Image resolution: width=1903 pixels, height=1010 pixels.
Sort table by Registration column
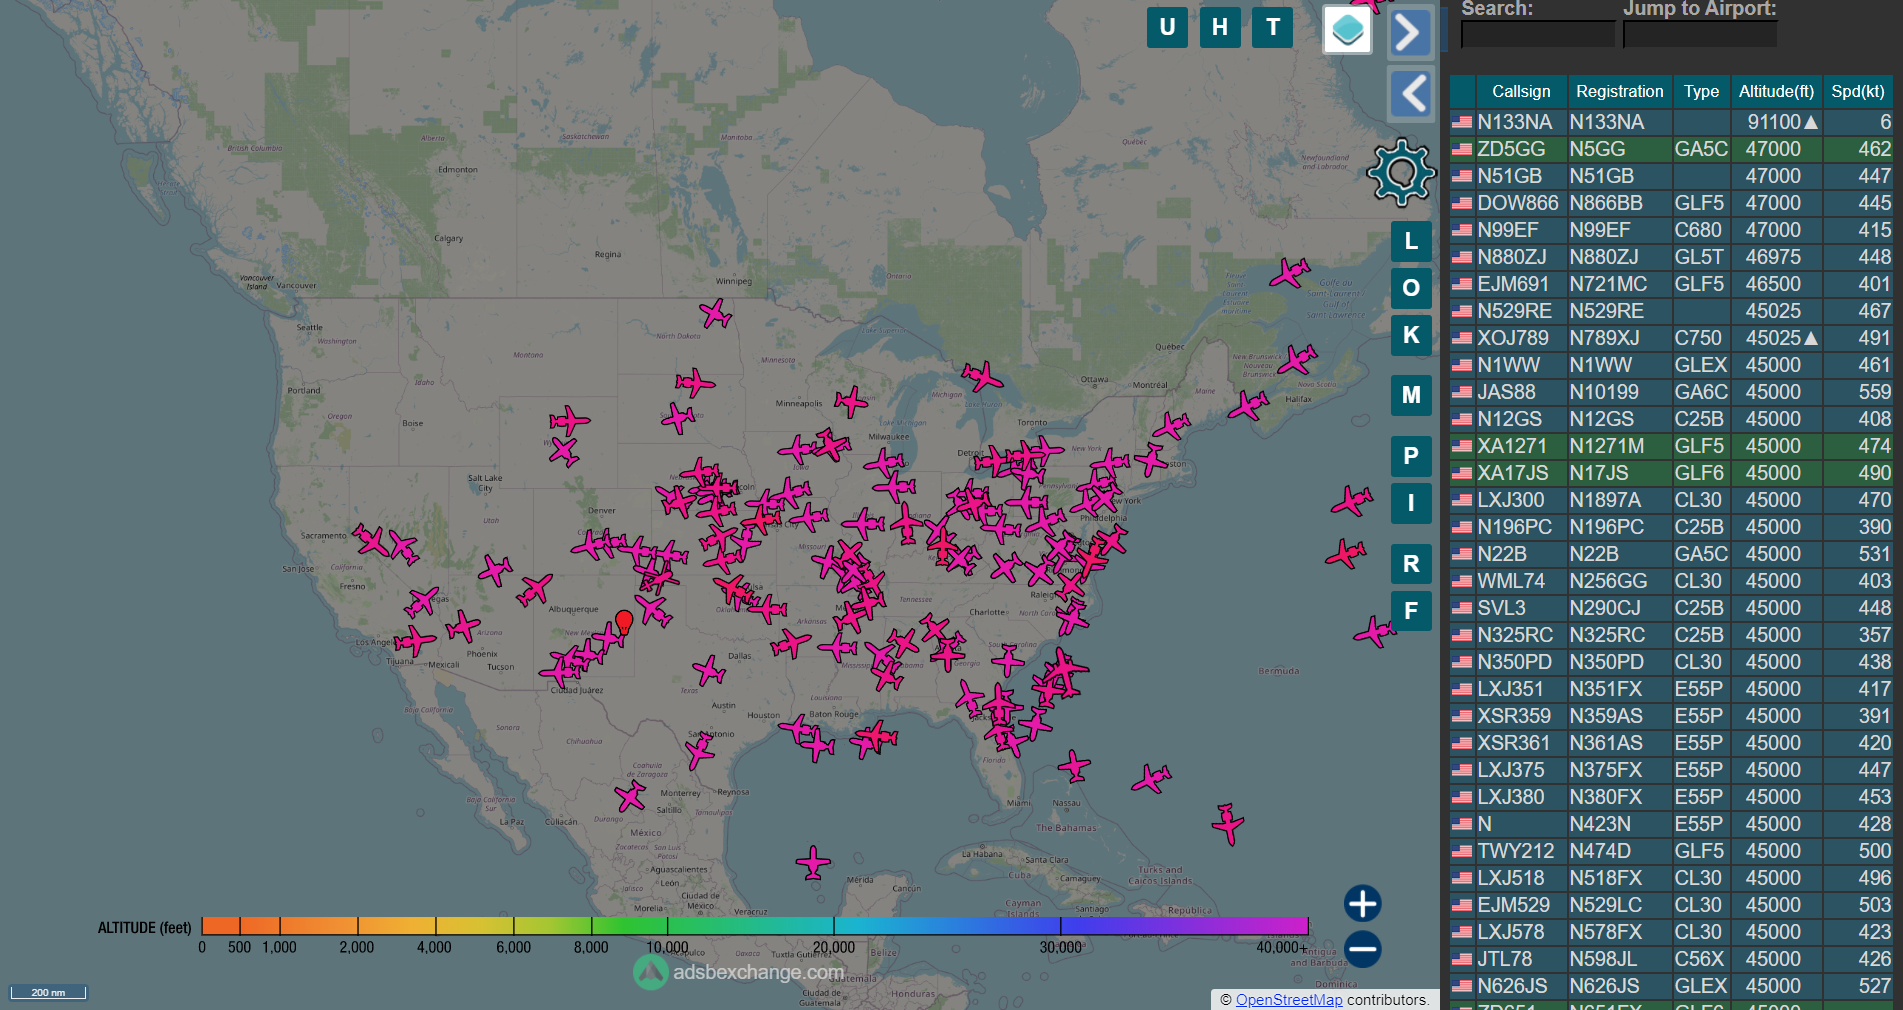click(x=1619, y=91)
